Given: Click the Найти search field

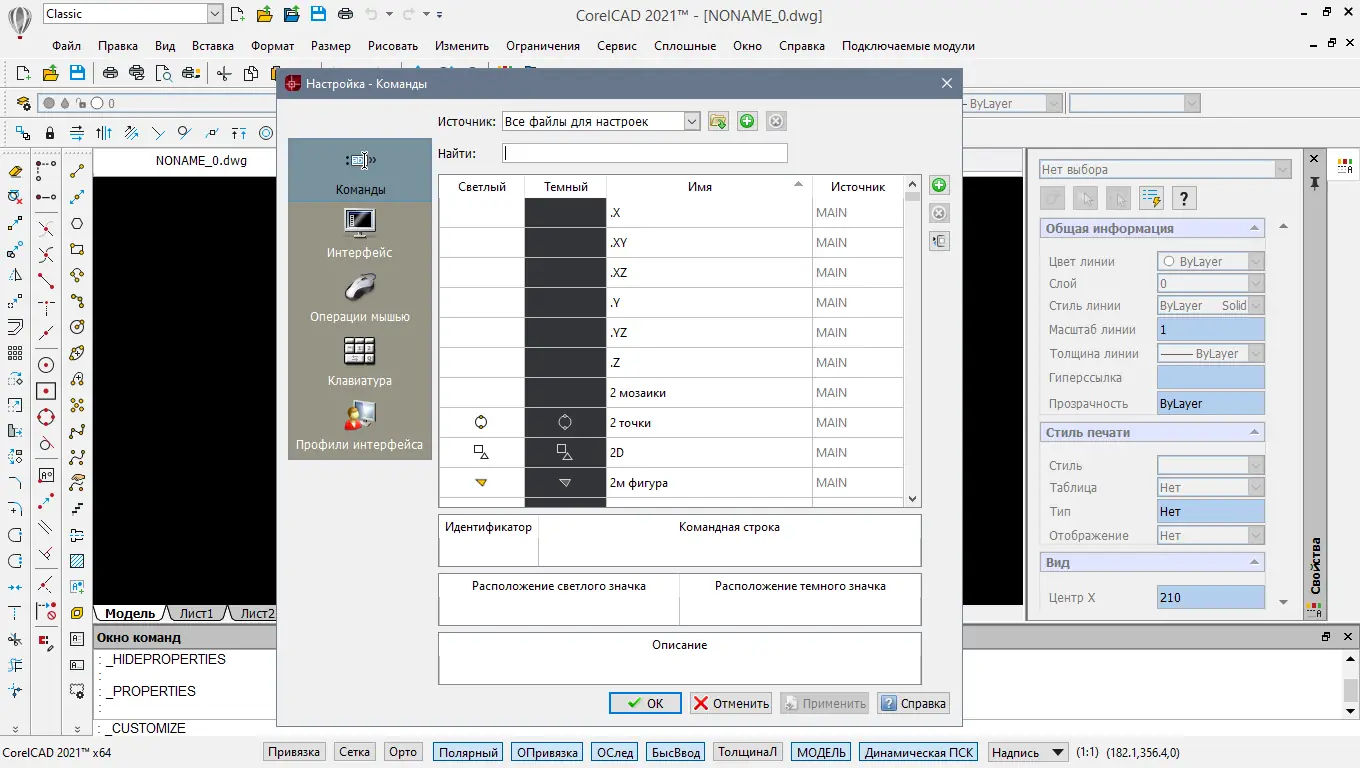Looking at the screenshot, I should pyautogui.click(x=645, y=152).
